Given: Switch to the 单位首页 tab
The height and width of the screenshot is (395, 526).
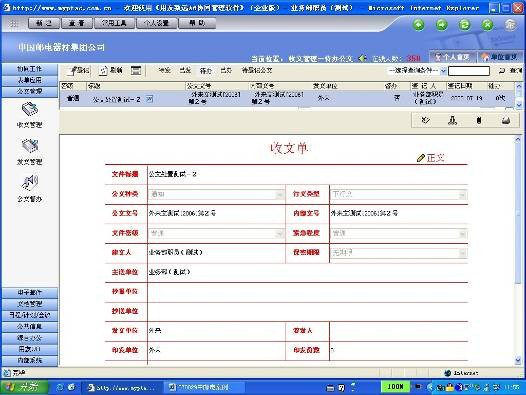Looking at the screenshot, I should (499, 57).
